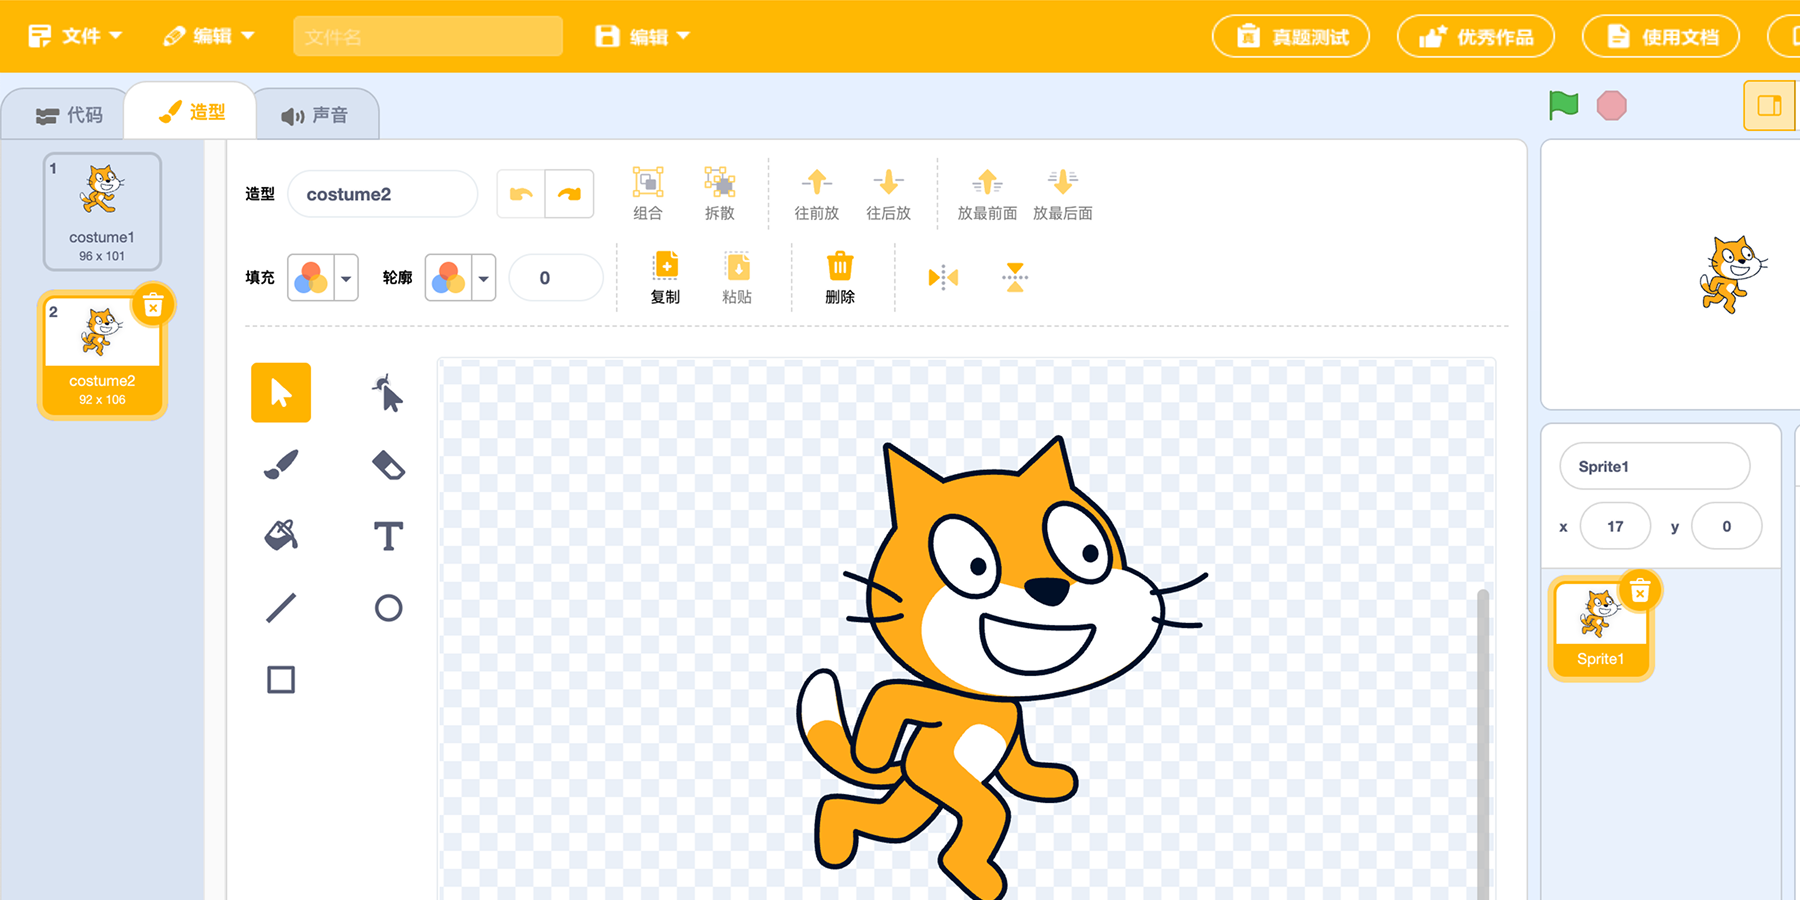This screenshot has width=1800, height=900.
Task: Open the 轮廓 outline color dropdown arrow
Action: (x=484, y=278)
